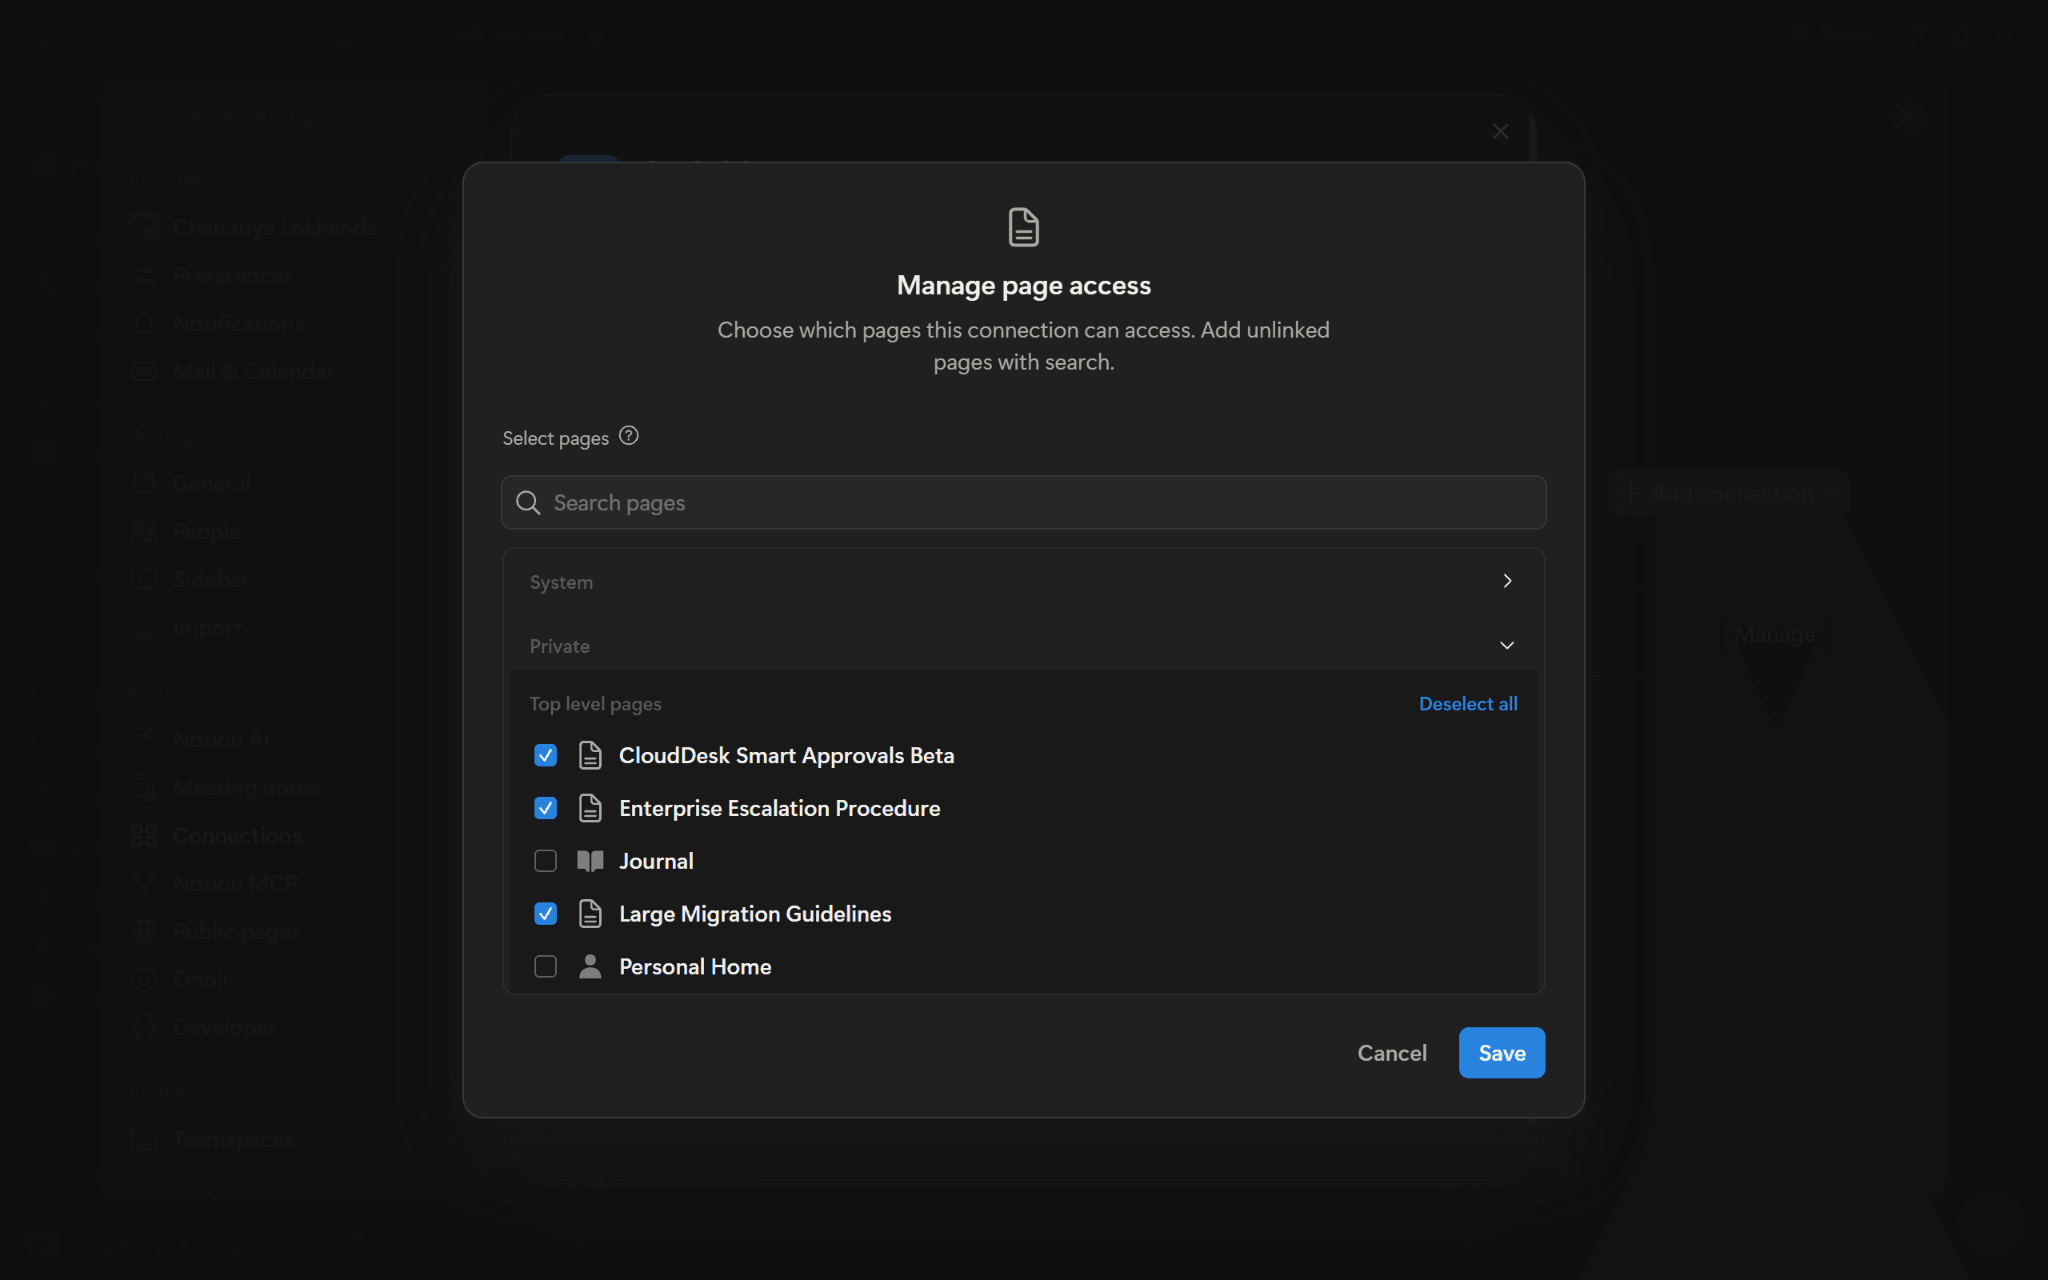The height and width of the screenshot is (1280, 2048).
Task: Click the search magnifier icon
Action: click(x=528, y=502)
